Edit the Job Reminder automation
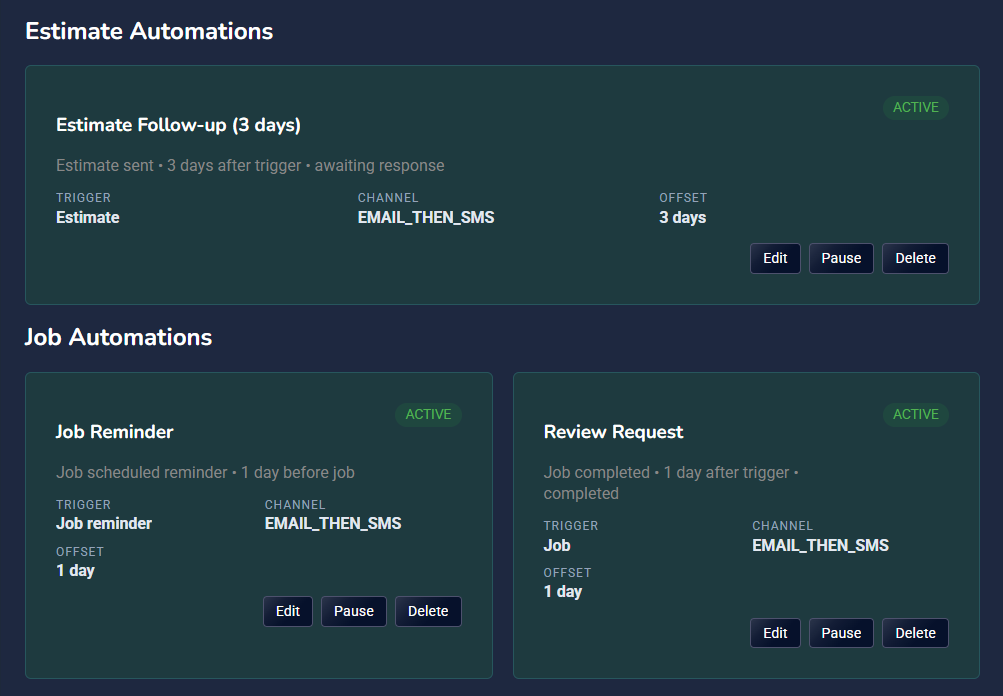 tap(287, 612)
